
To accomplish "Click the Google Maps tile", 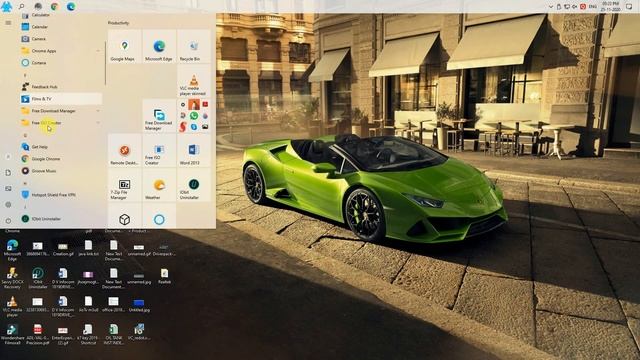I will [124, 47].
